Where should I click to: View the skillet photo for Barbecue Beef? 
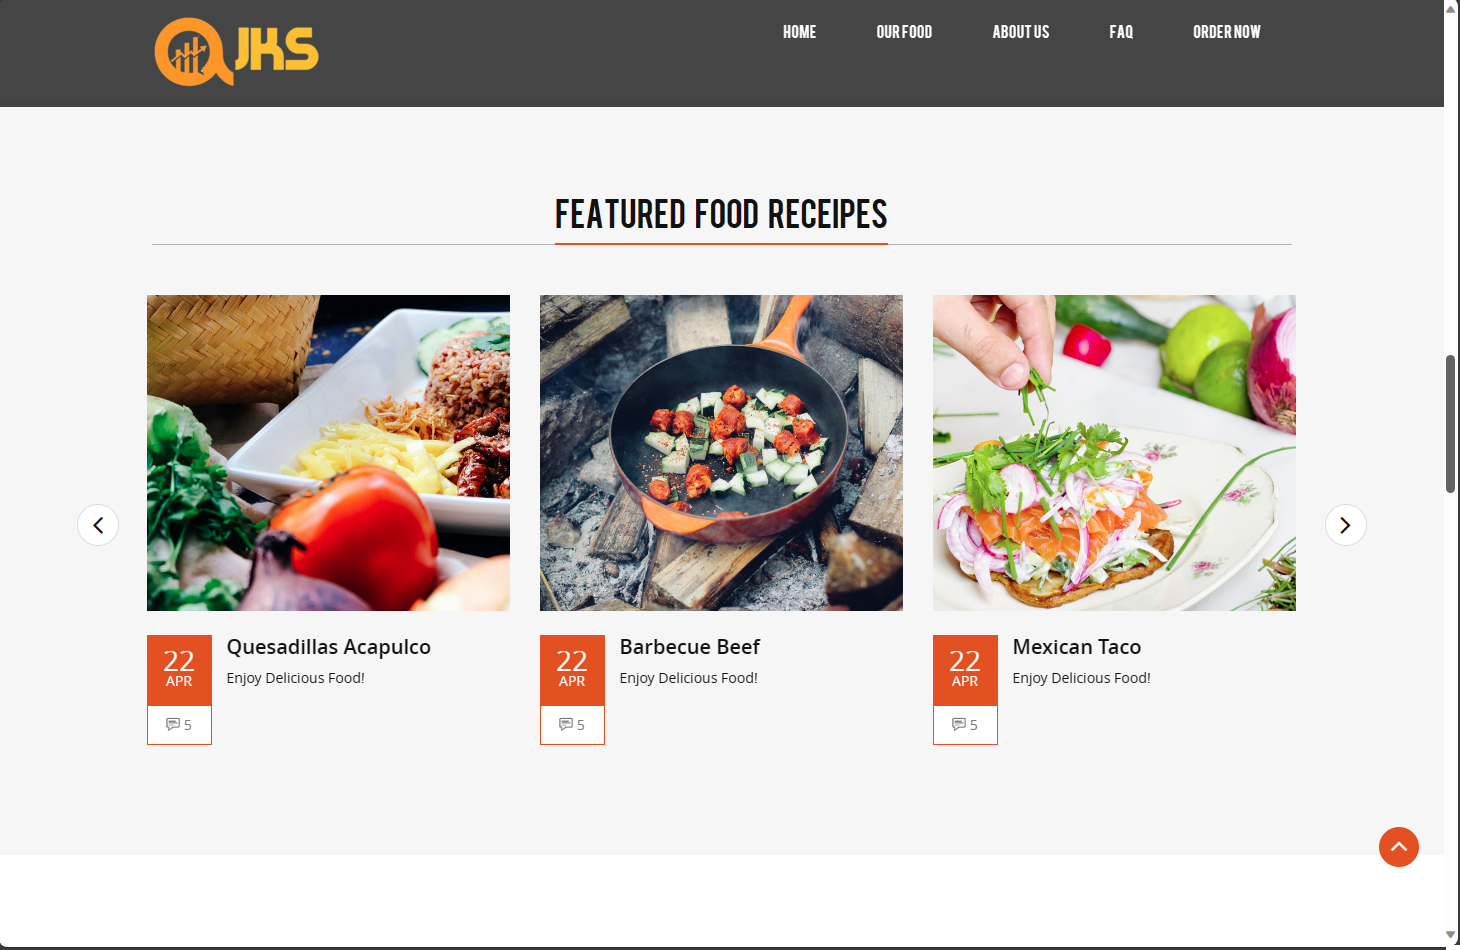[x=721, y=453]
